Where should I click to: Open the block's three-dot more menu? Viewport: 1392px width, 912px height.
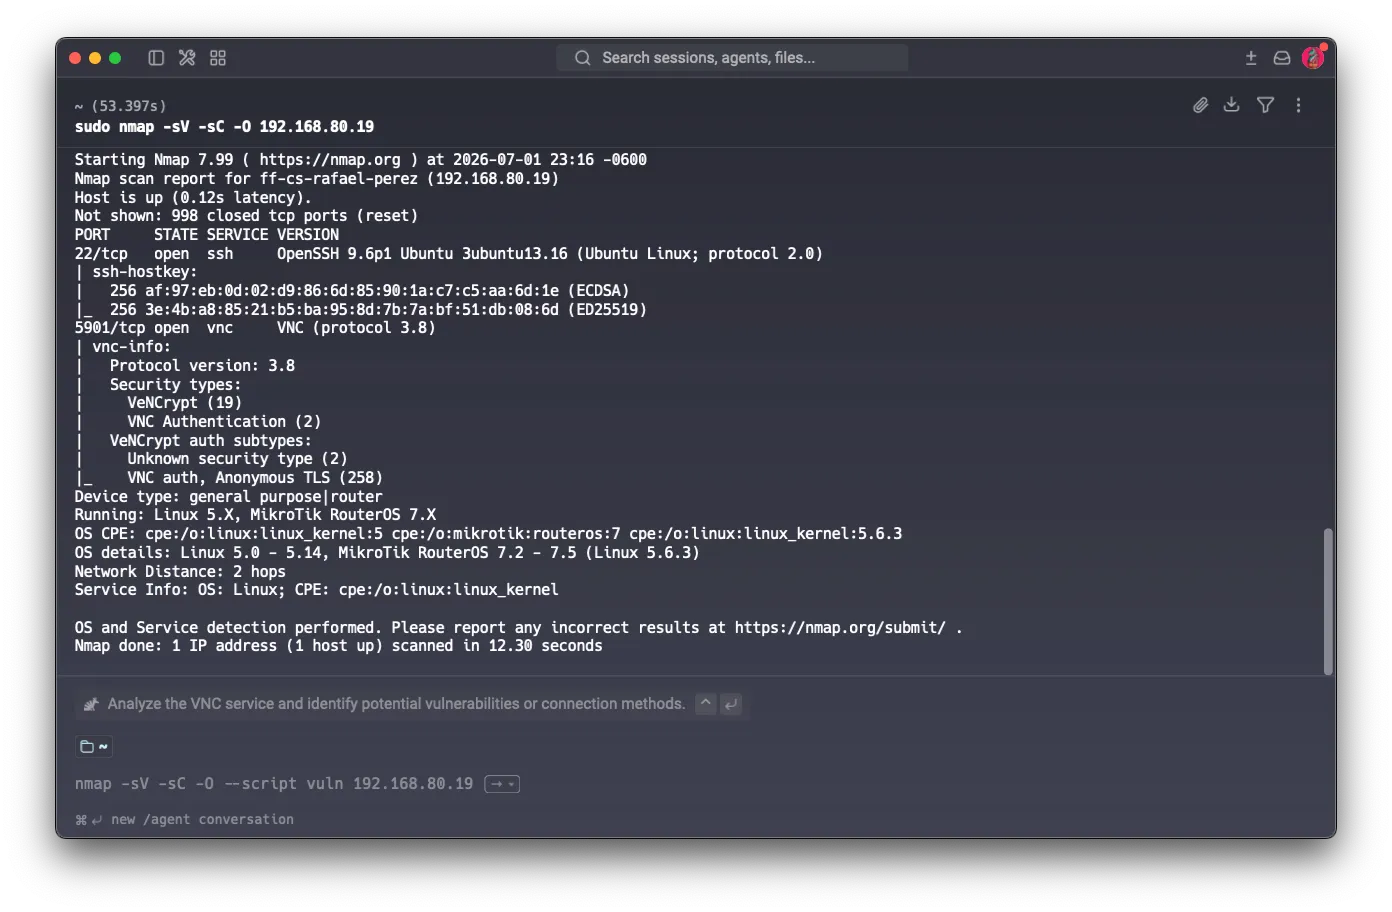(x=1298, y=105)
